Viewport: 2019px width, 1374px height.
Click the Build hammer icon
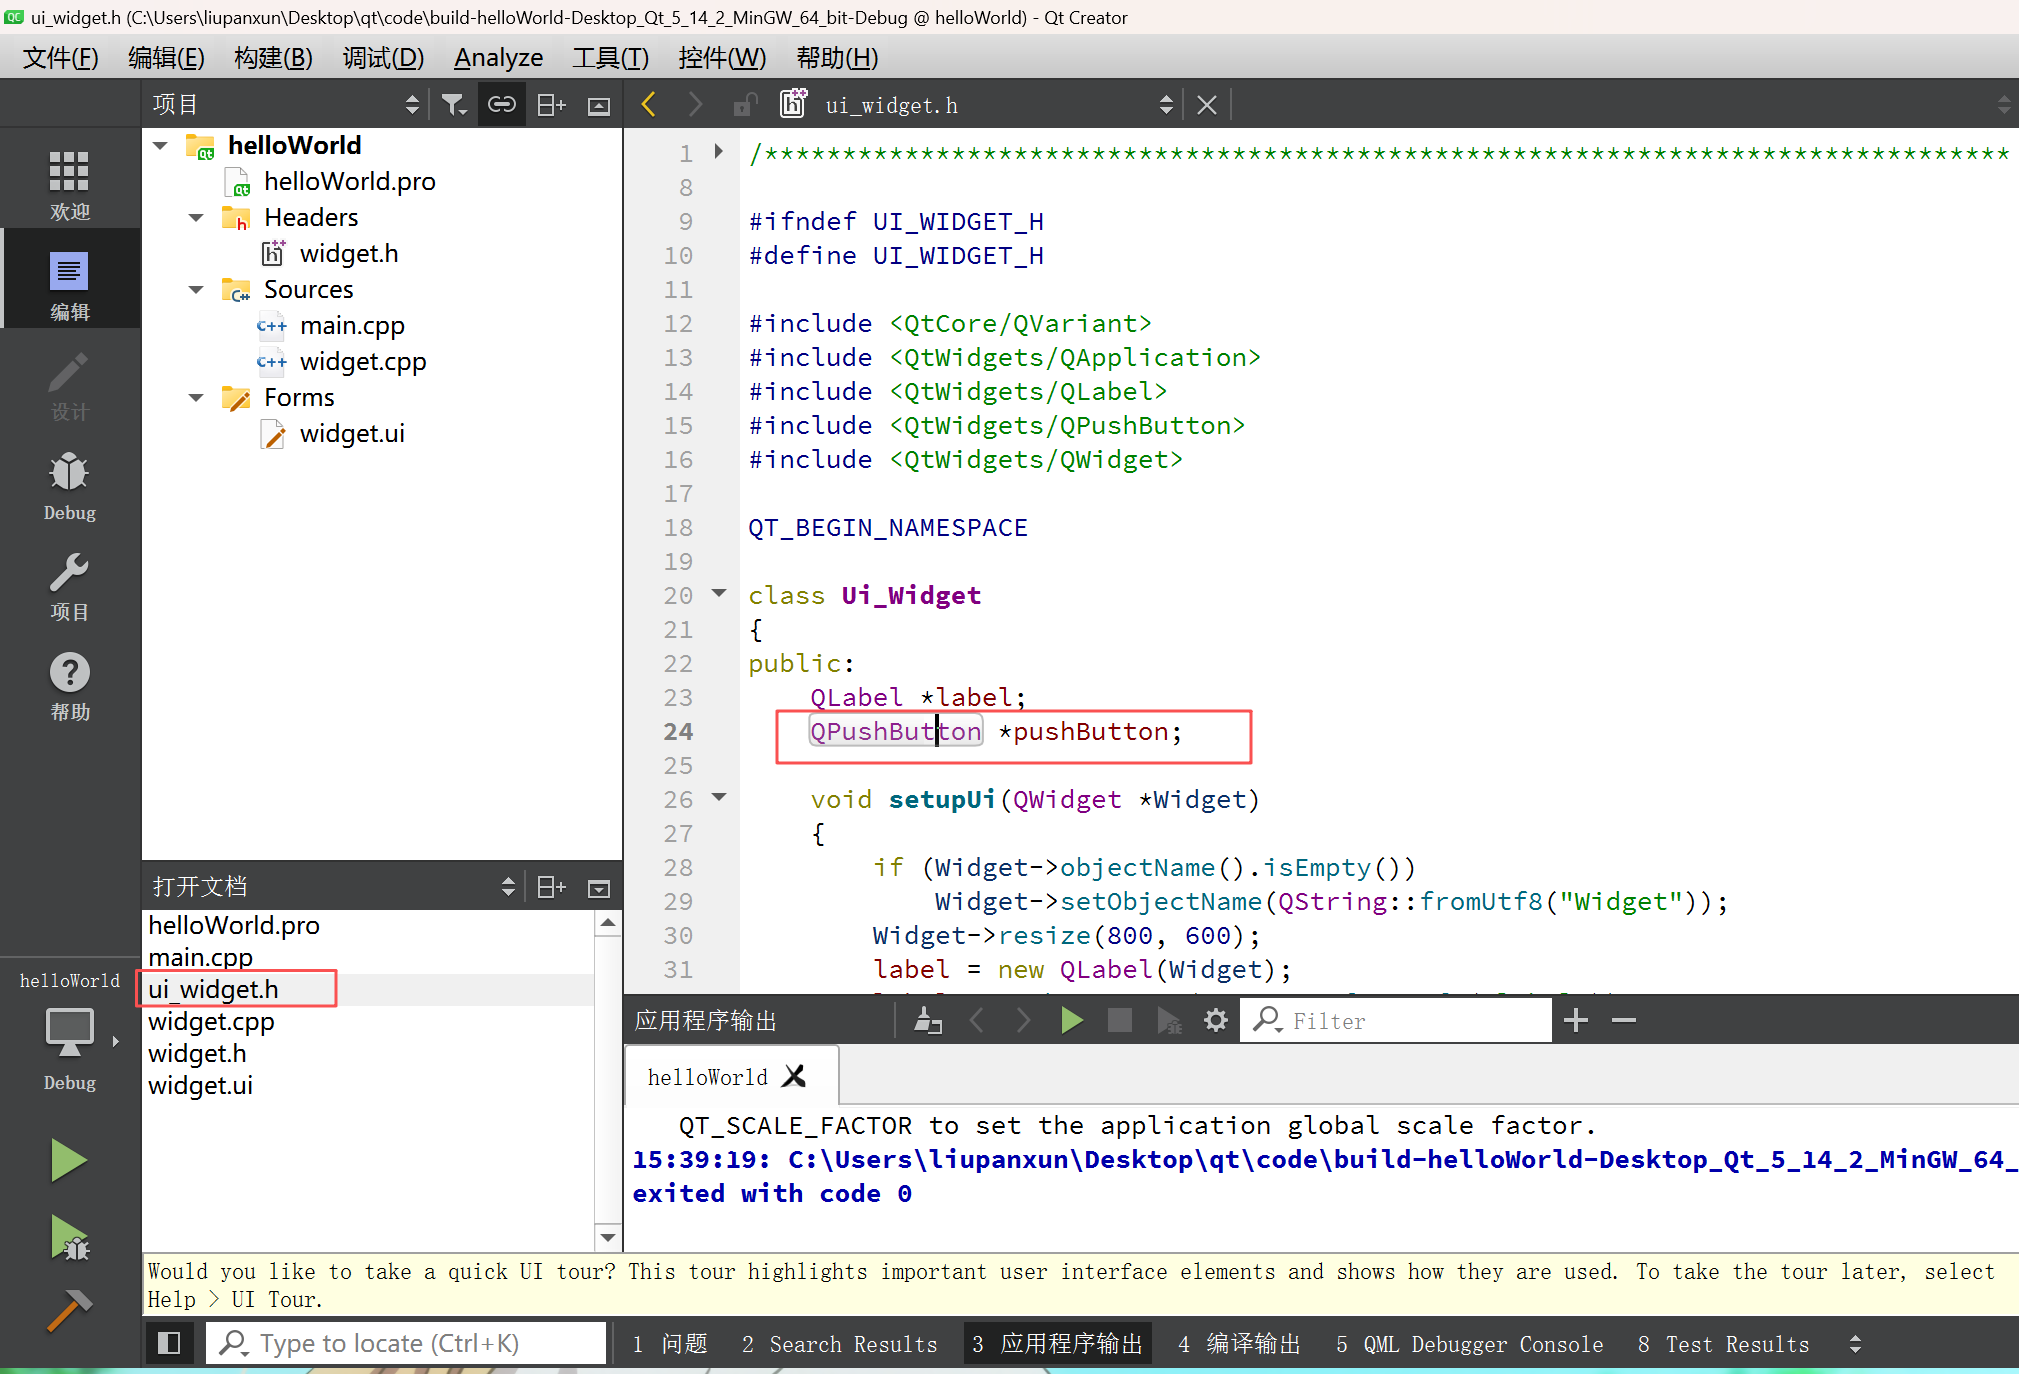click(68, 1310)
